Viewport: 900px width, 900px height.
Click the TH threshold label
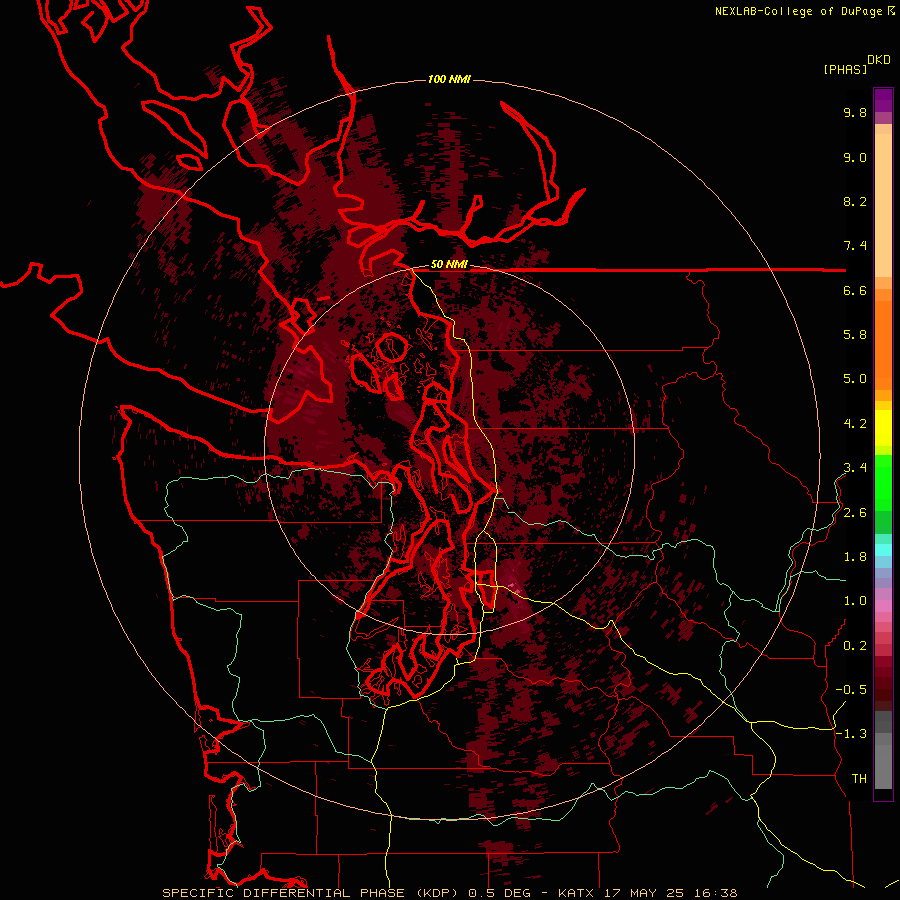coord(859,779)
